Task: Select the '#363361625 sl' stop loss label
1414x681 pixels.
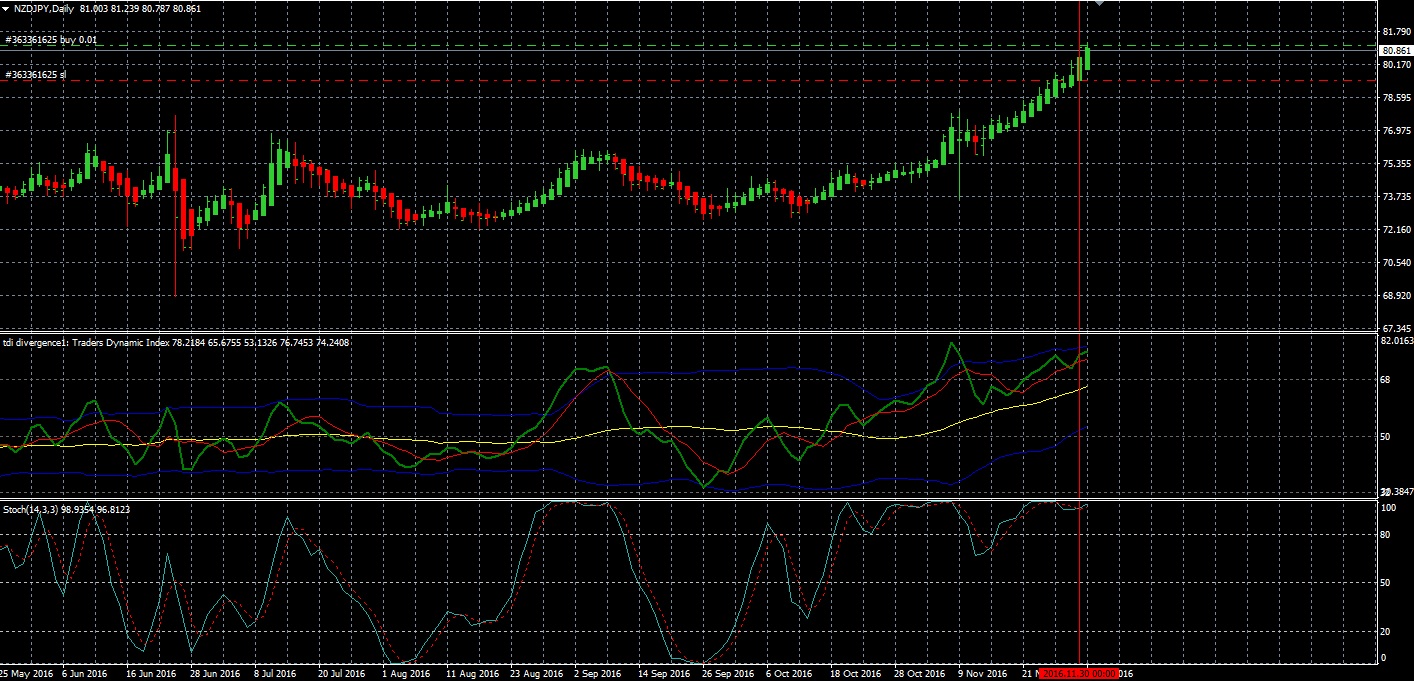Action: [x=35, y=75]
